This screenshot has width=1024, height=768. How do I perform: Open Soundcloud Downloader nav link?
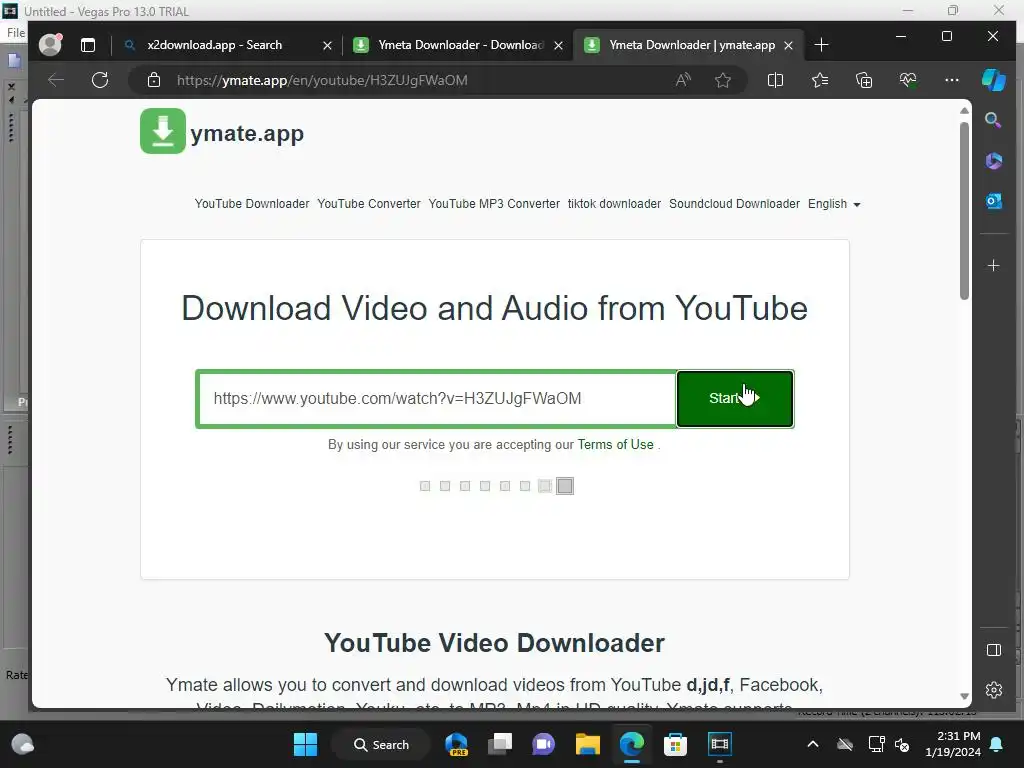point(734,204)
